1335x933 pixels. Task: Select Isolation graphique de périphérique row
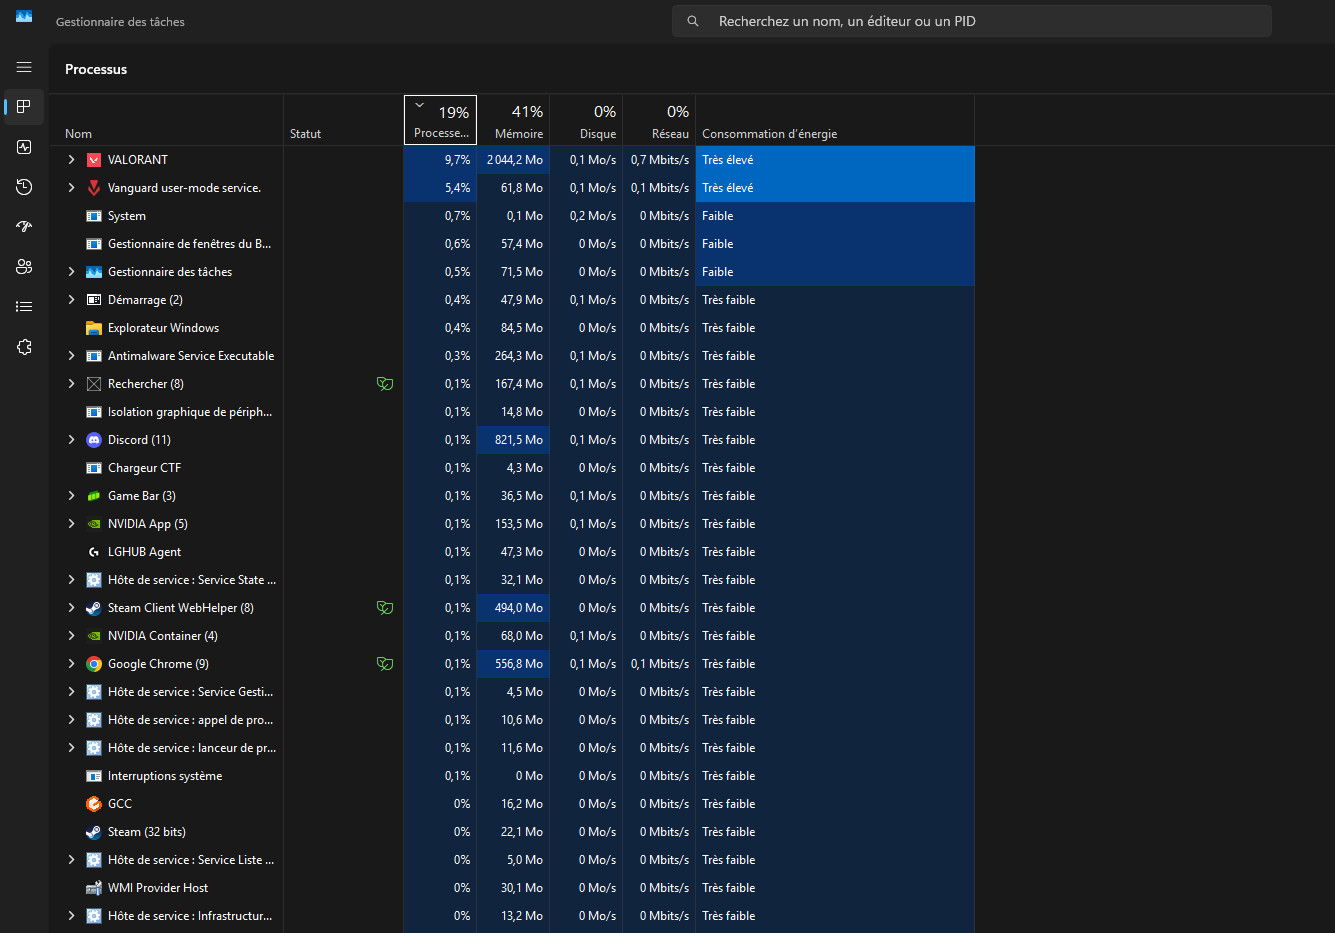point(512,412)
